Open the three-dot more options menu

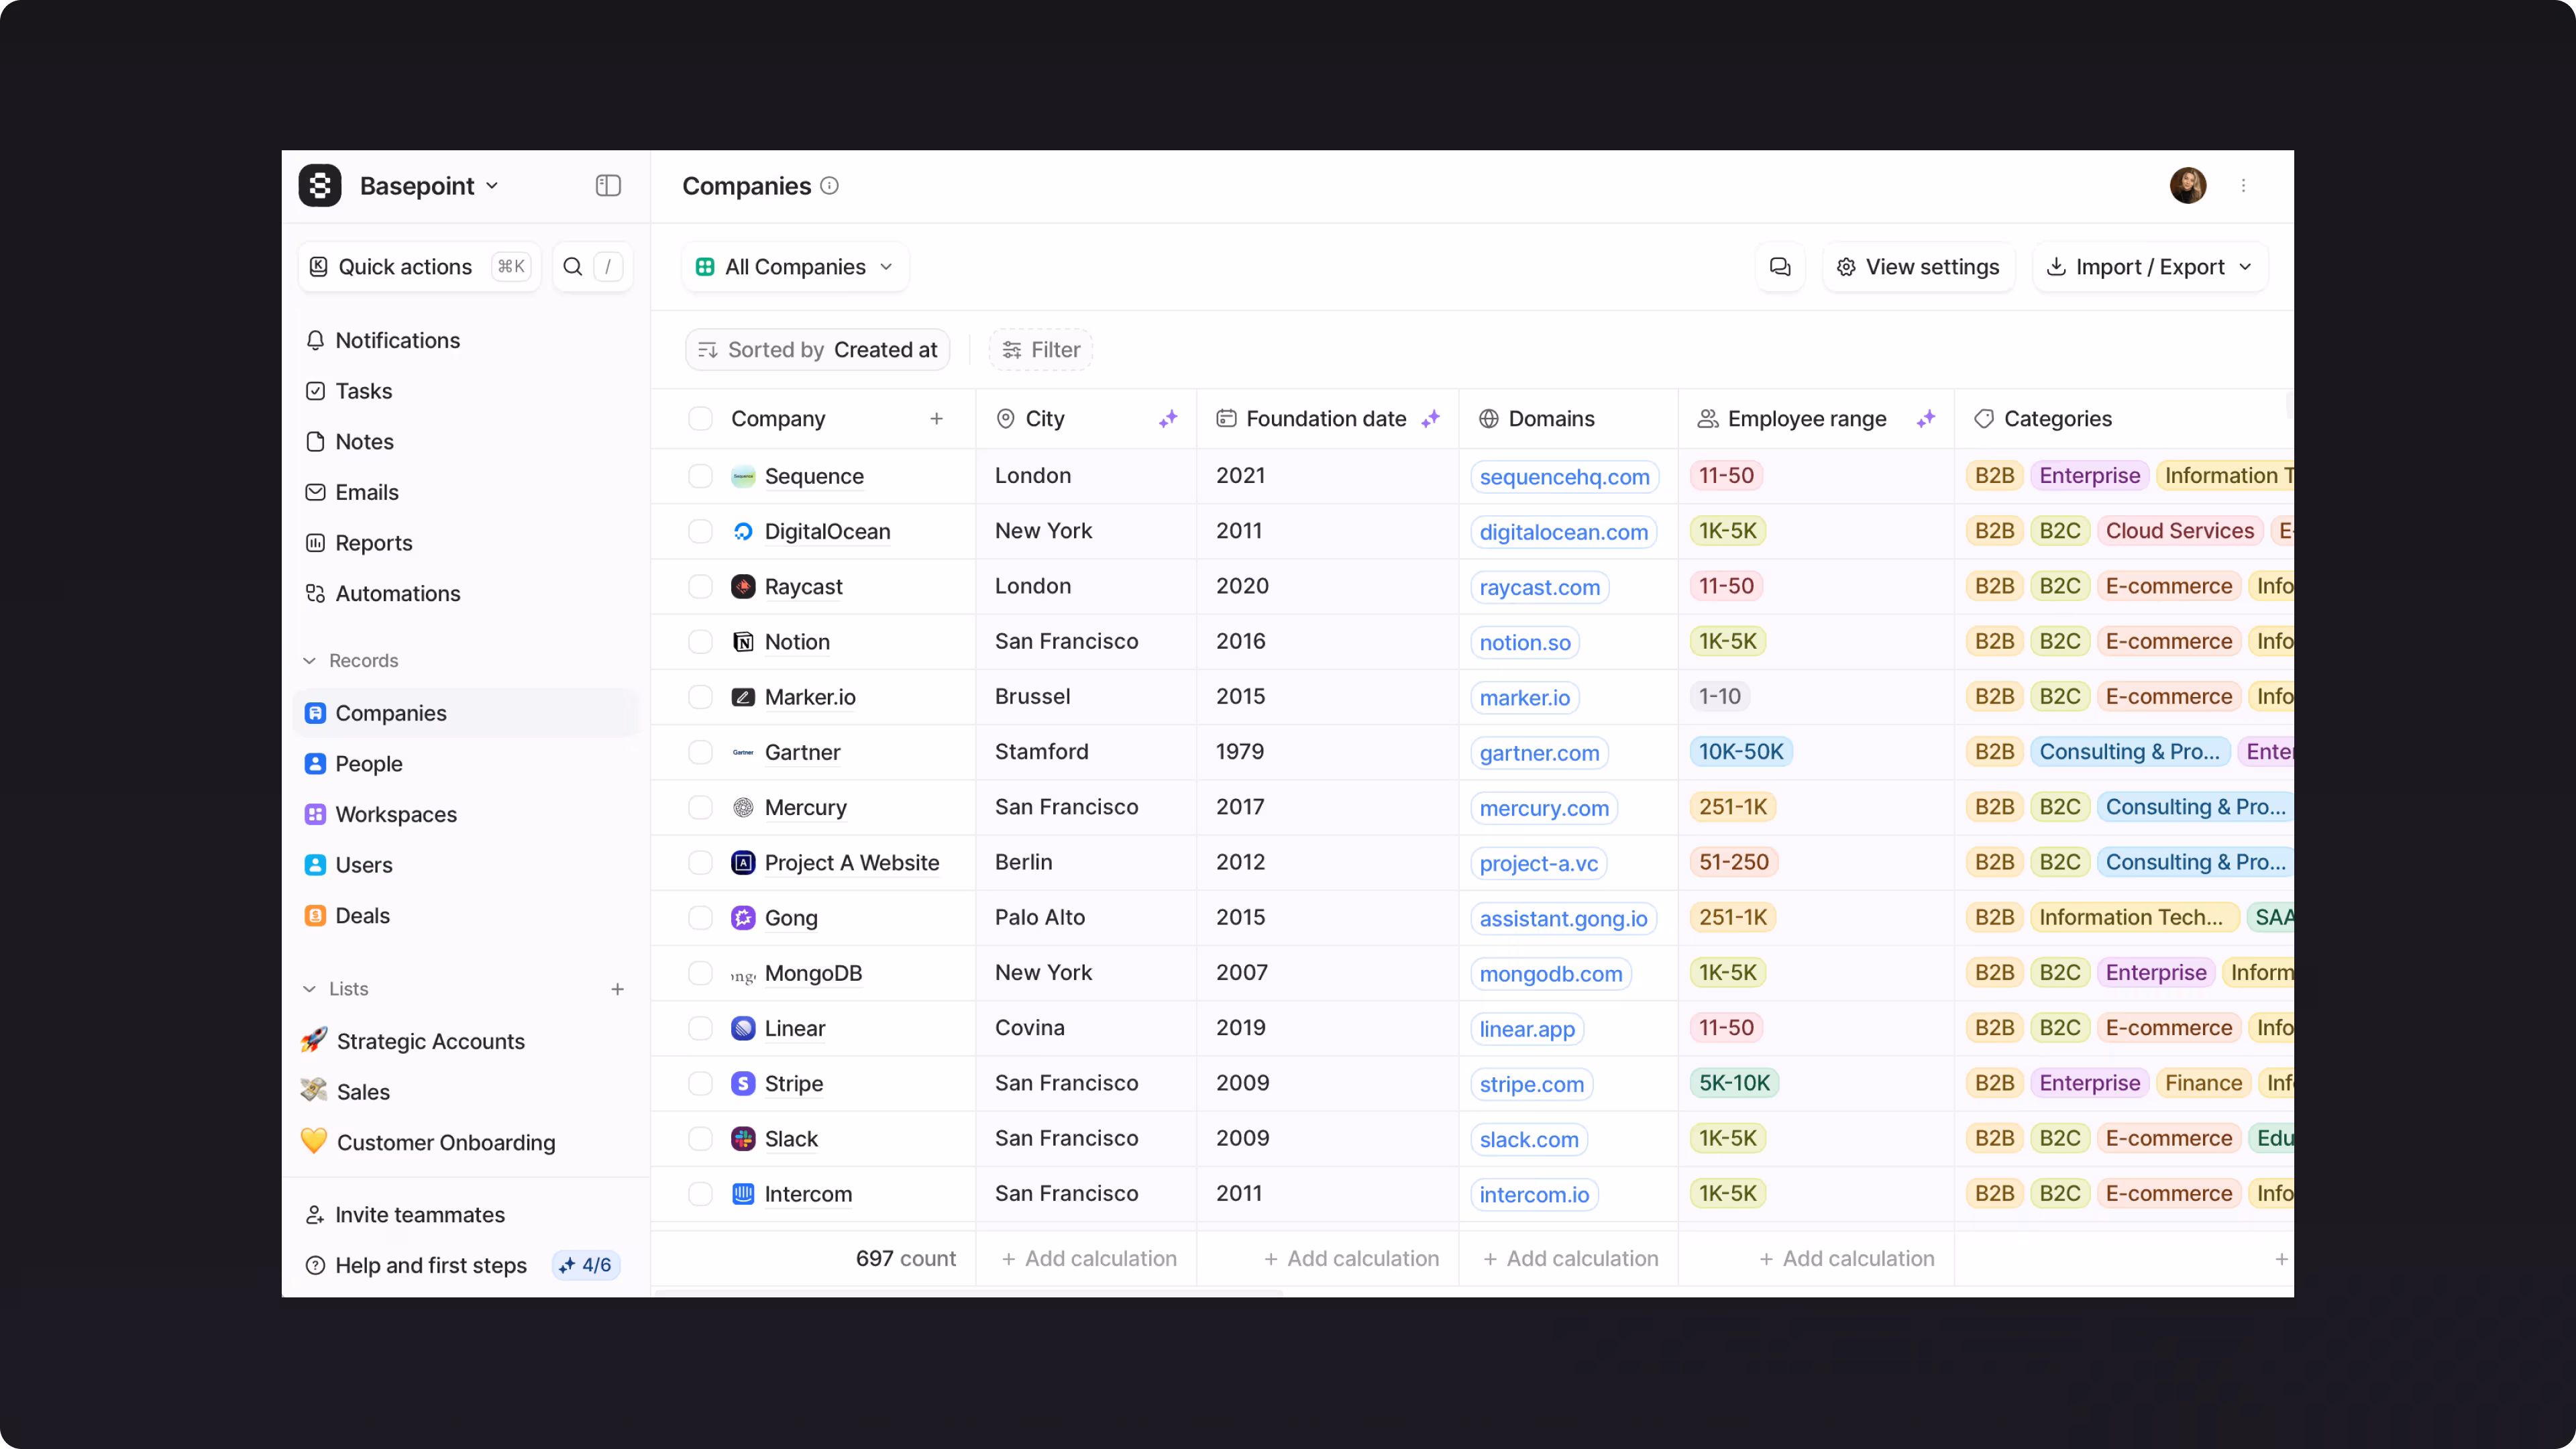(x=2243, y=186)
